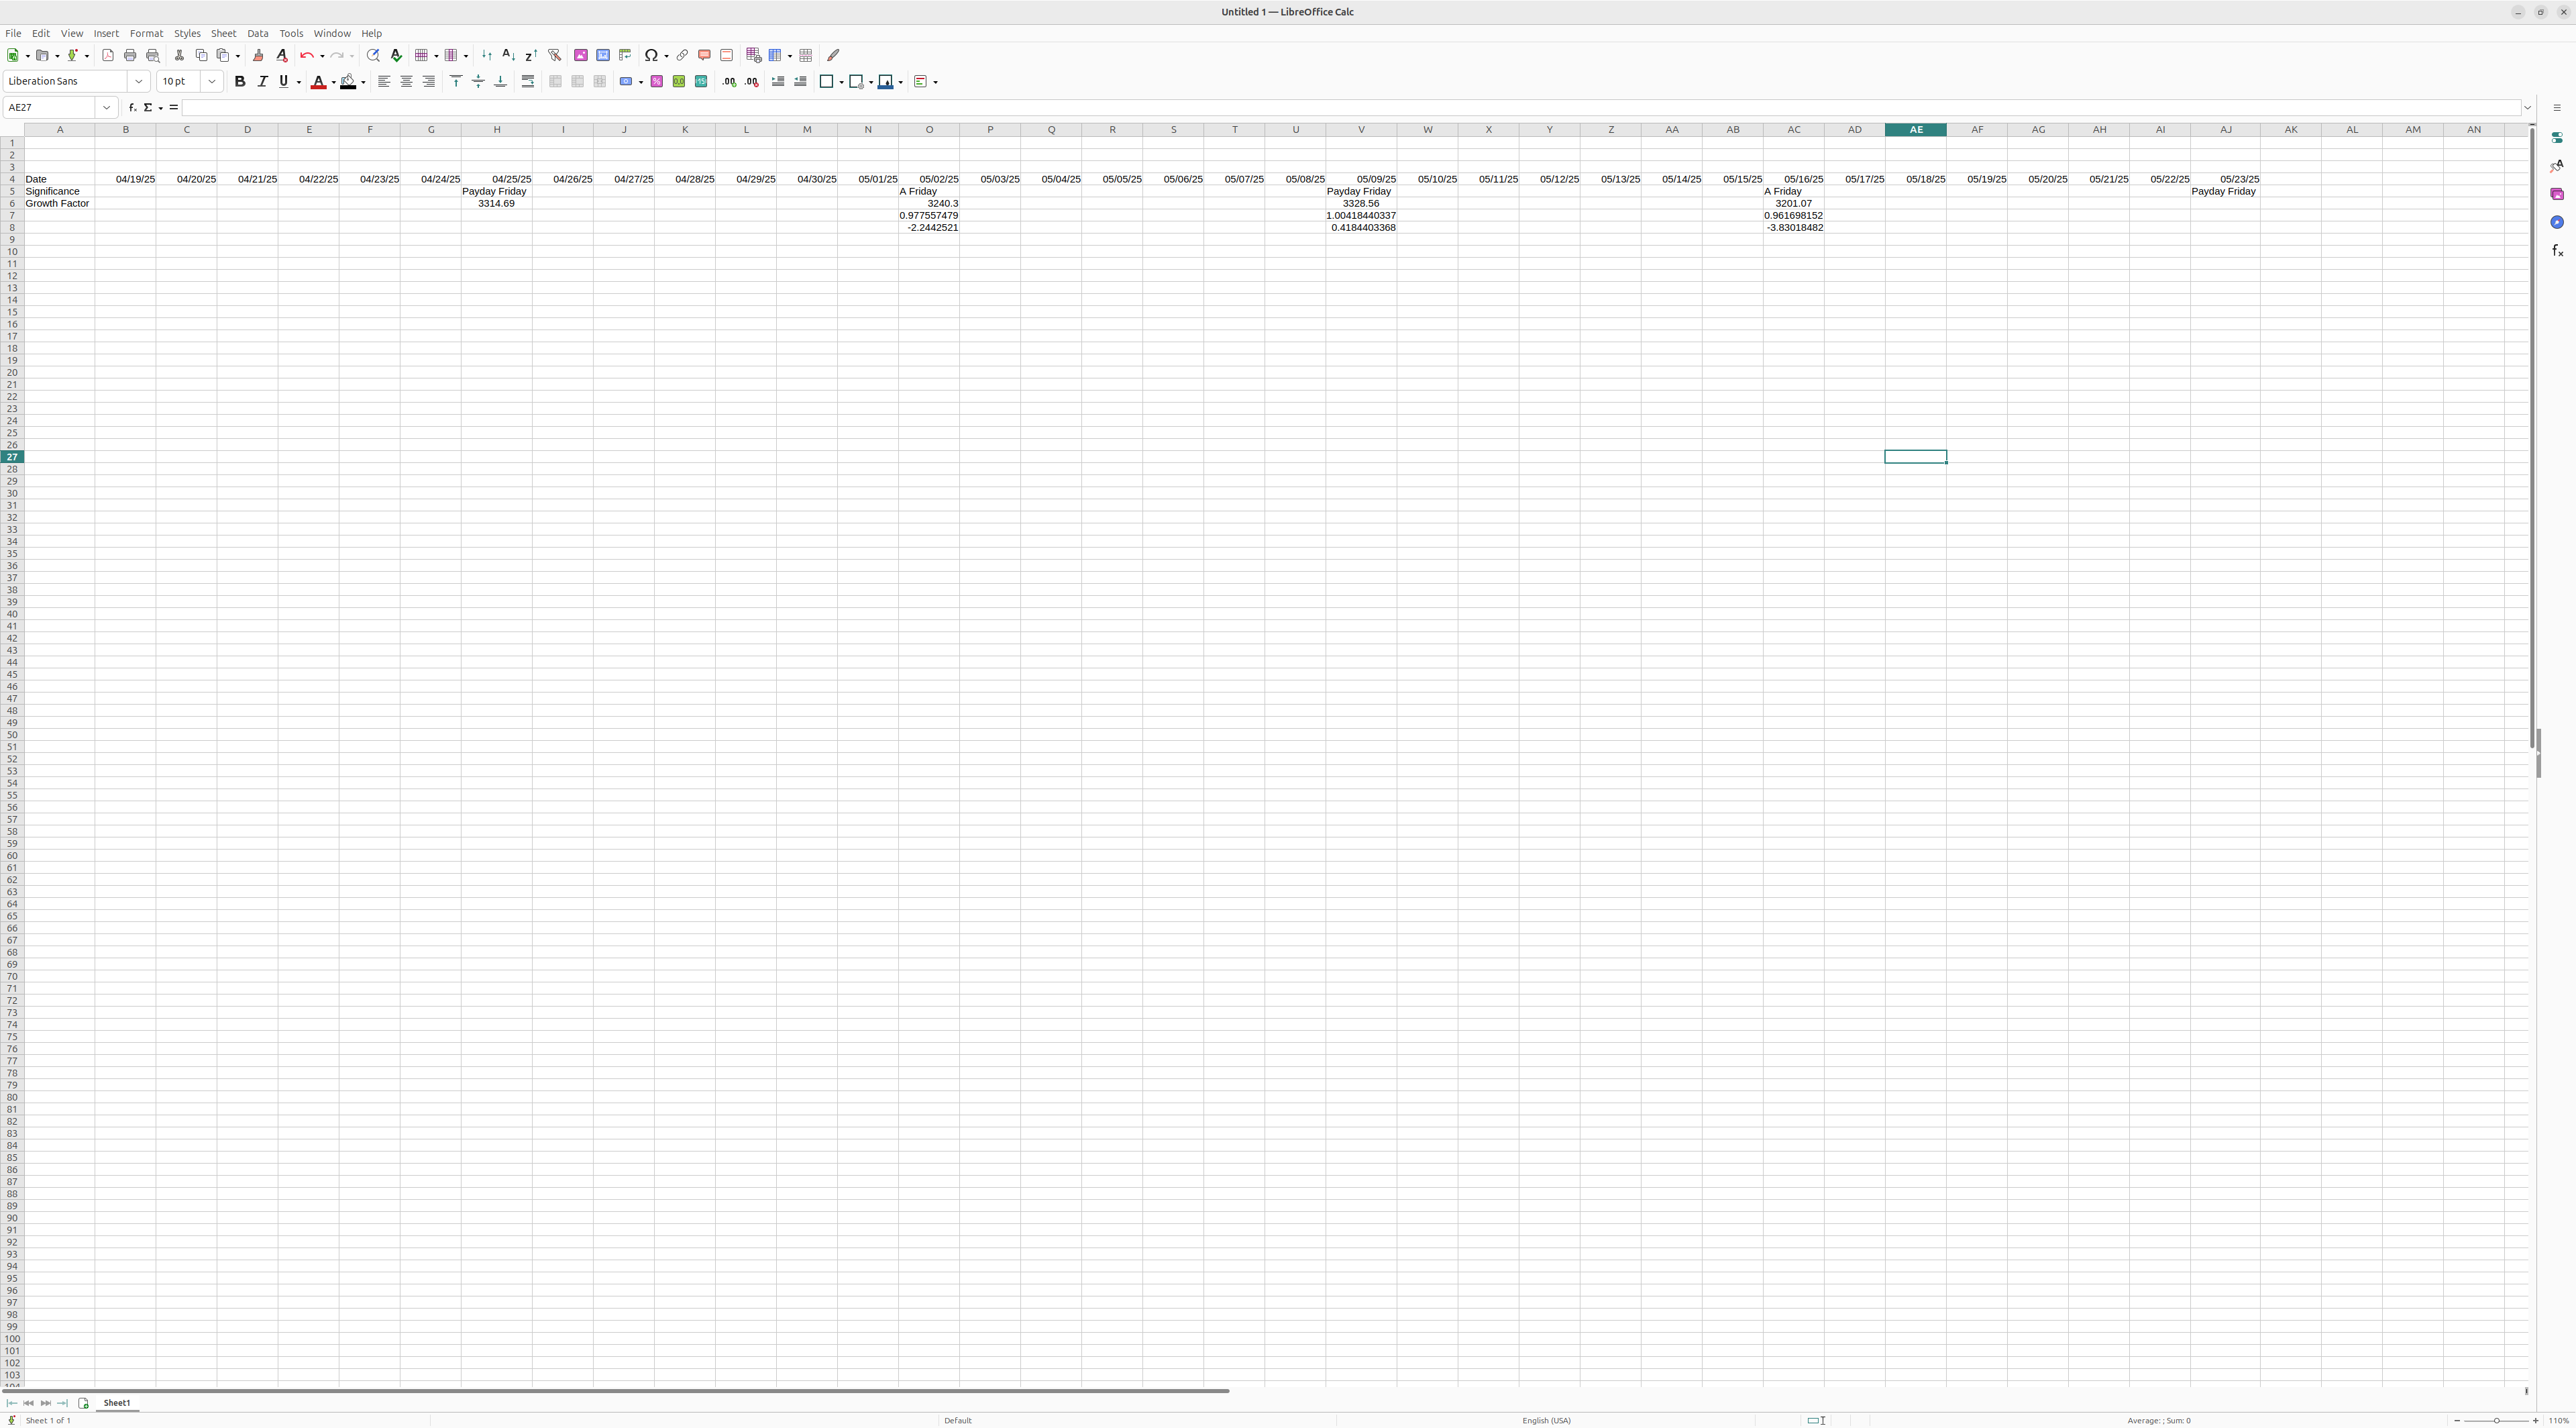Viewport: 2576px width, 1428px height.
Task: Expand the Liberation Sans font name dropdown
Action: point(139,82)
